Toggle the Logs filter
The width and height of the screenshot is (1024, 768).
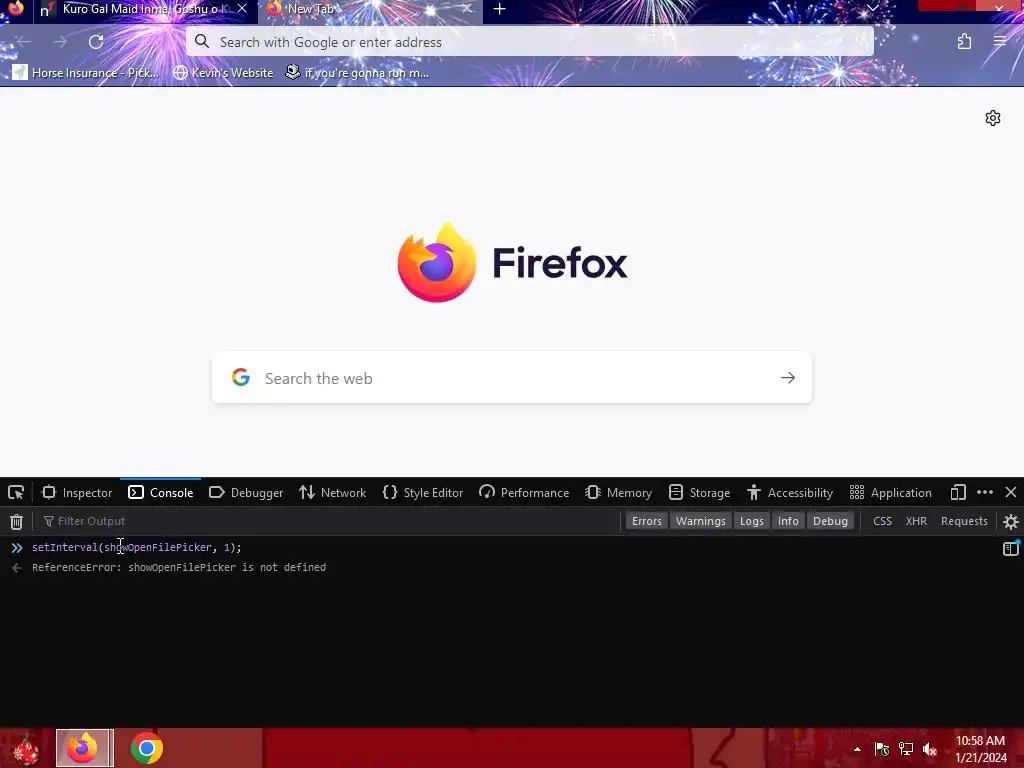tap(752, 521)
